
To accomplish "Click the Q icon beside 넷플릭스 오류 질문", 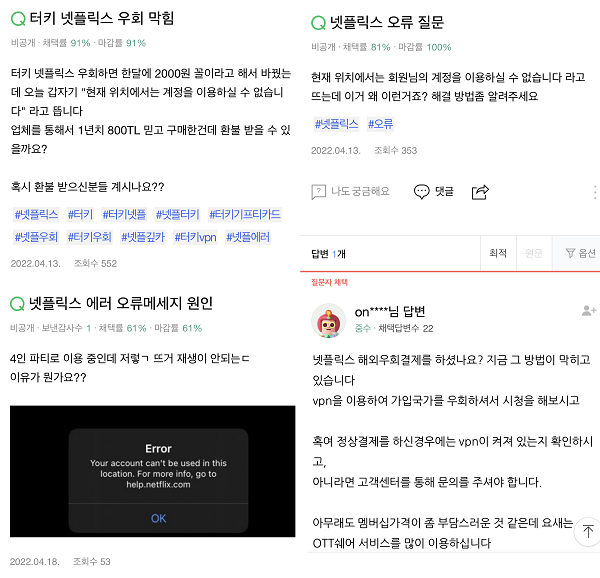I will [318, 23].
